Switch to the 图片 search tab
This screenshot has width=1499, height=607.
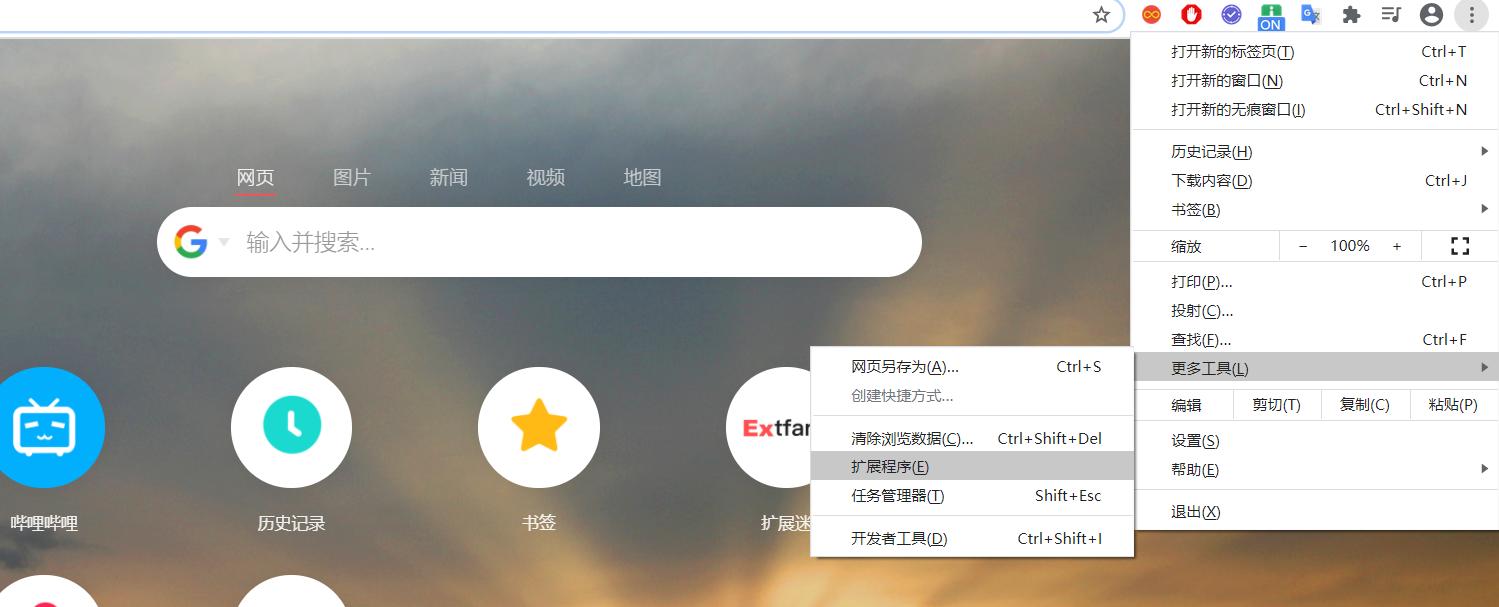point(352,178)
